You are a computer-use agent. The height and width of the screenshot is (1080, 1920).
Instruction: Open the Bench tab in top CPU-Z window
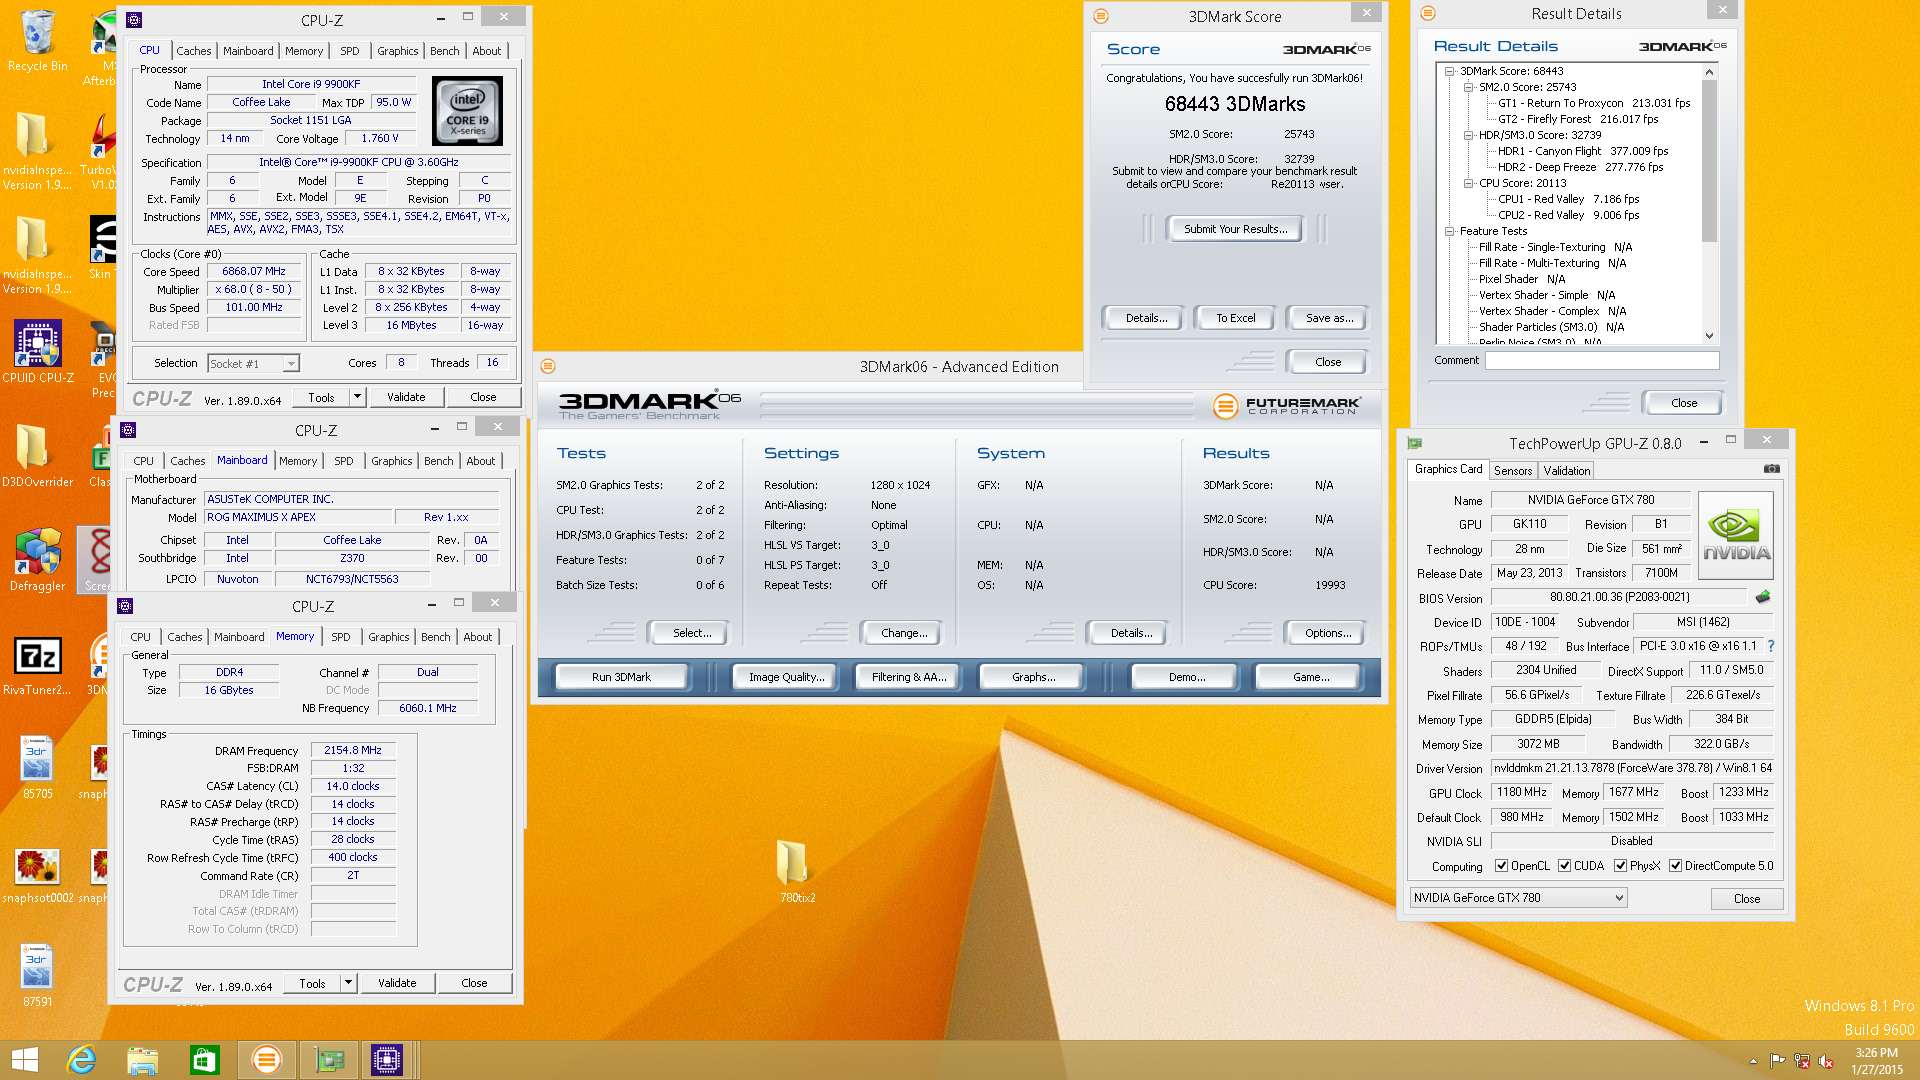pos(444,51)
